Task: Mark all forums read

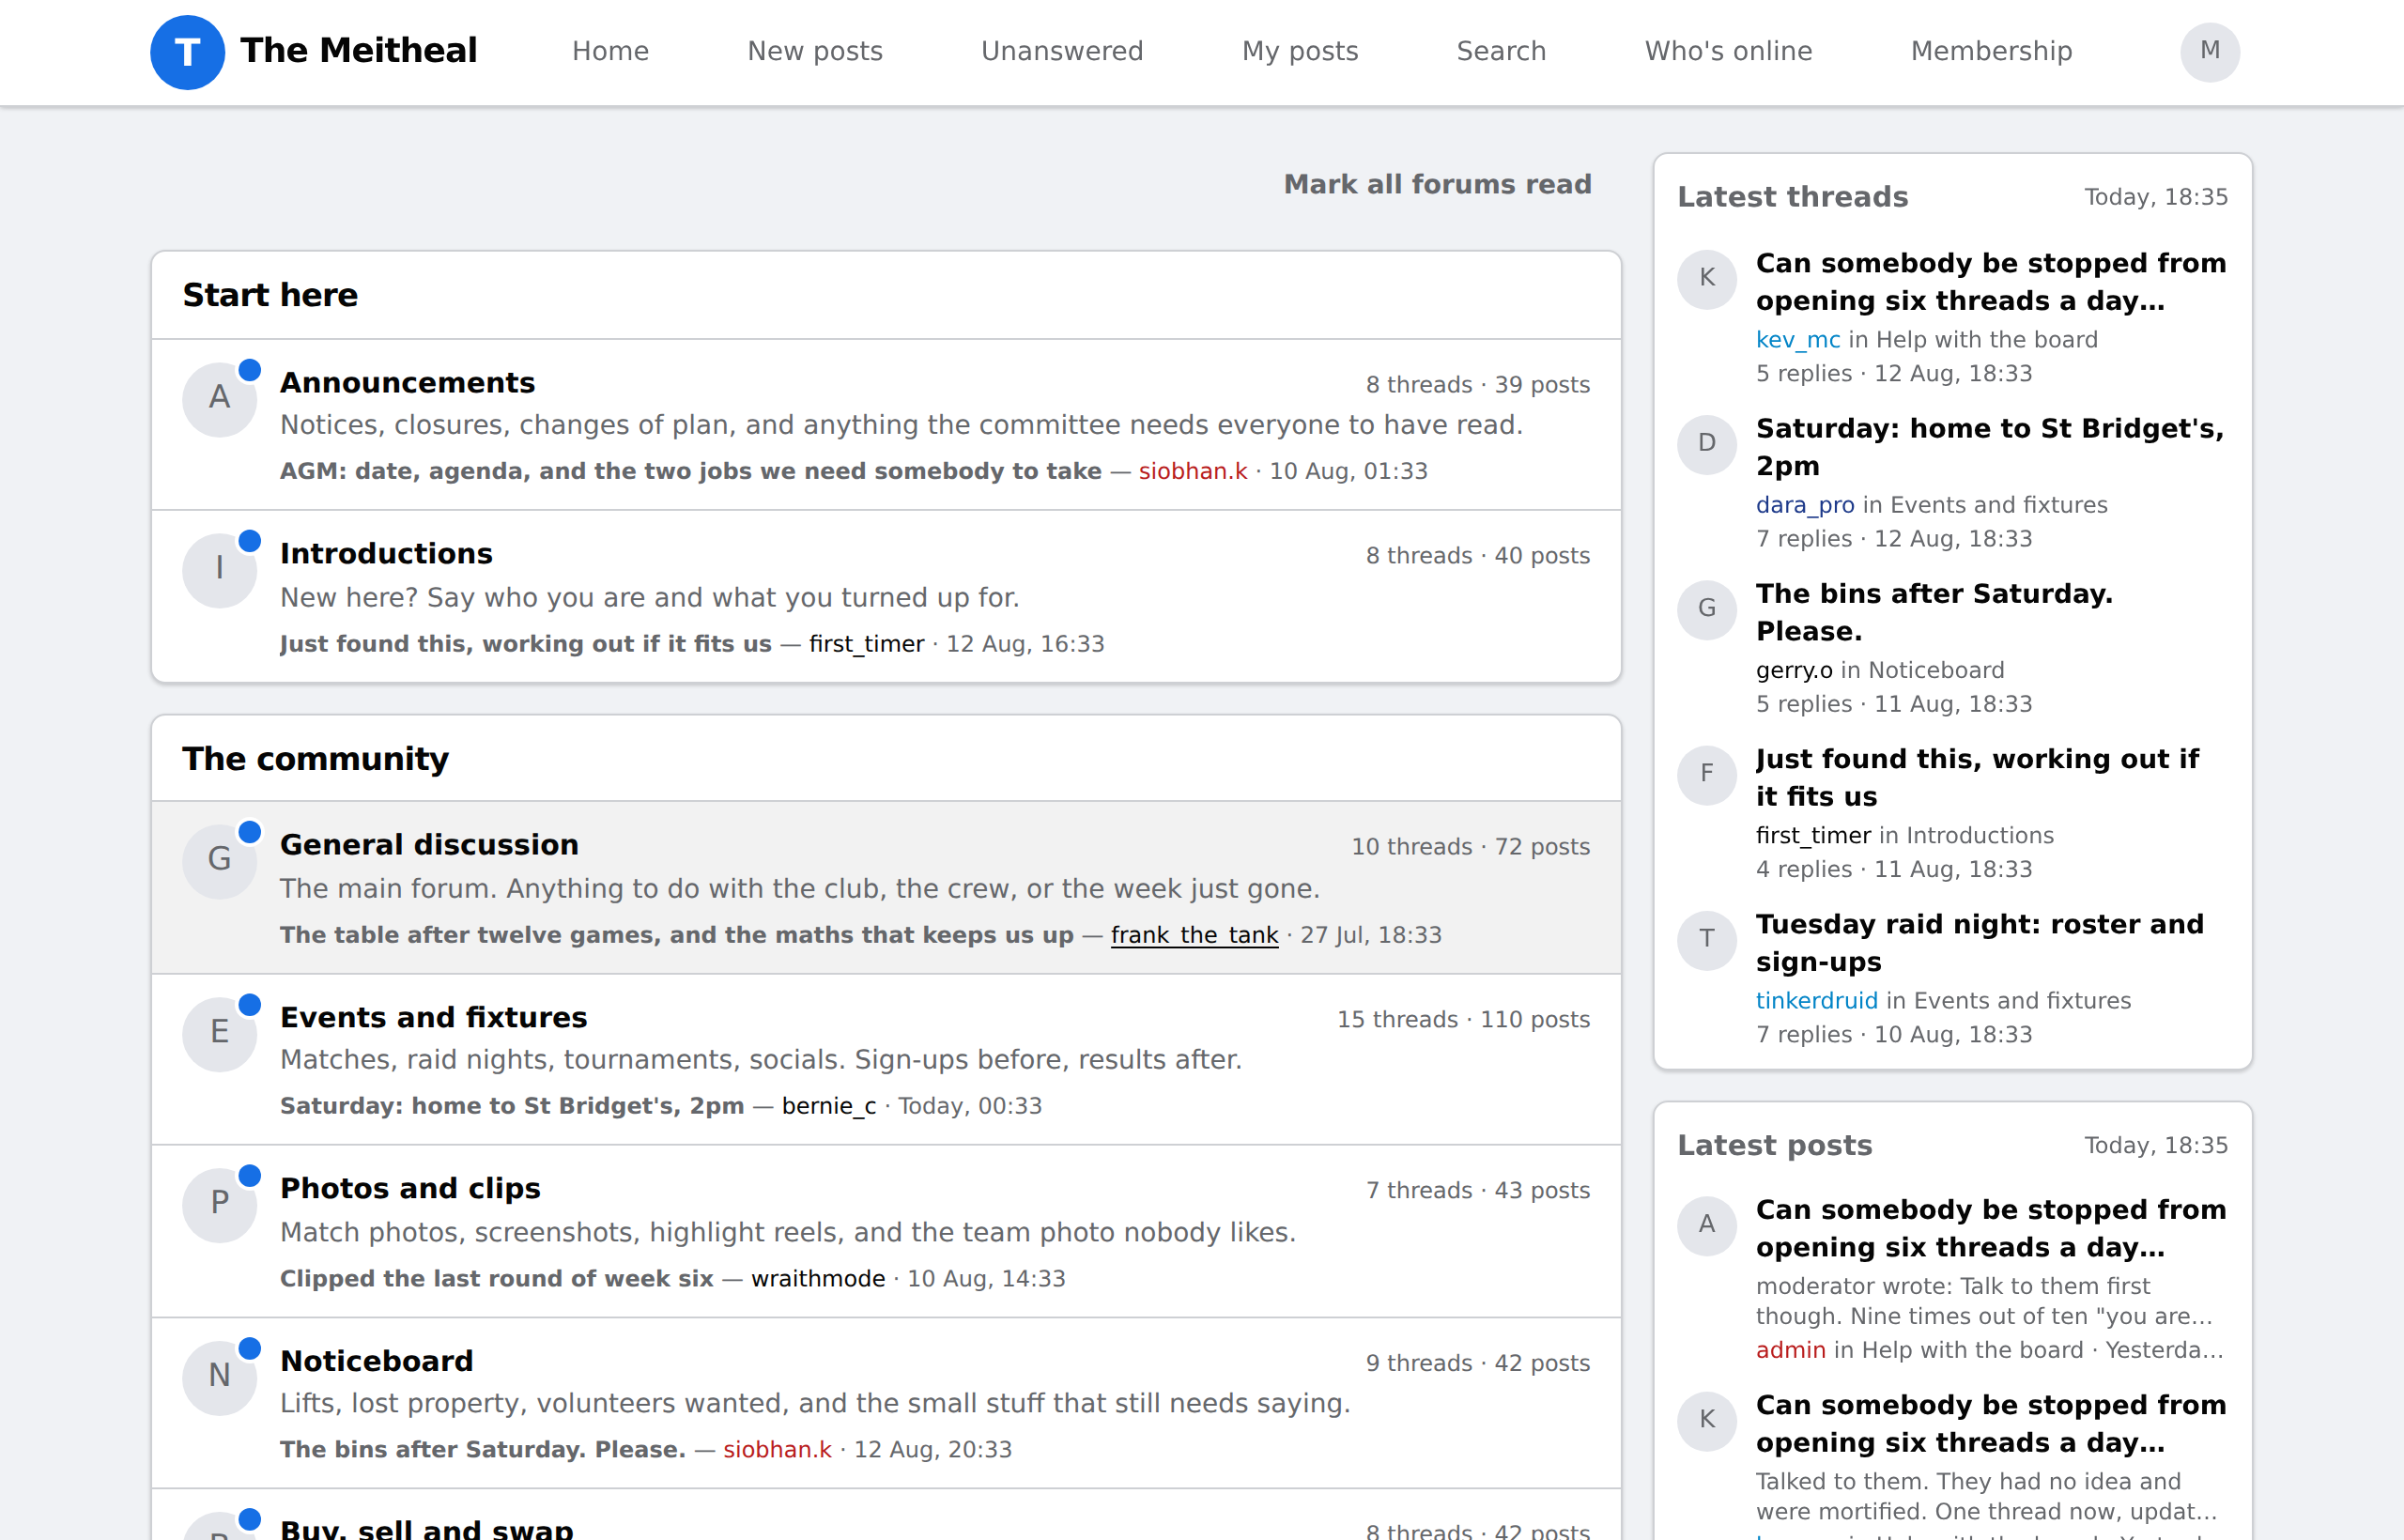Action: (1437, 184)
